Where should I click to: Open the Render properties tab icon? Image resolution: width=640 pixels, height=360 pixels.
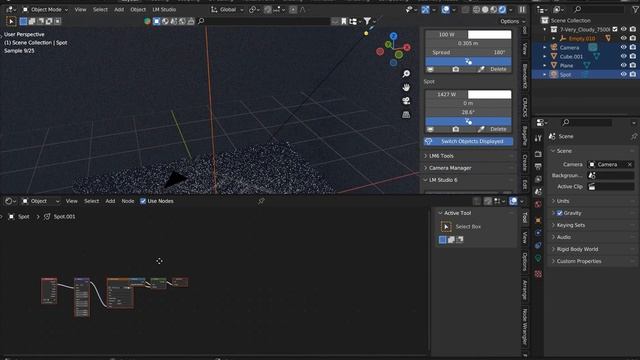538,154
